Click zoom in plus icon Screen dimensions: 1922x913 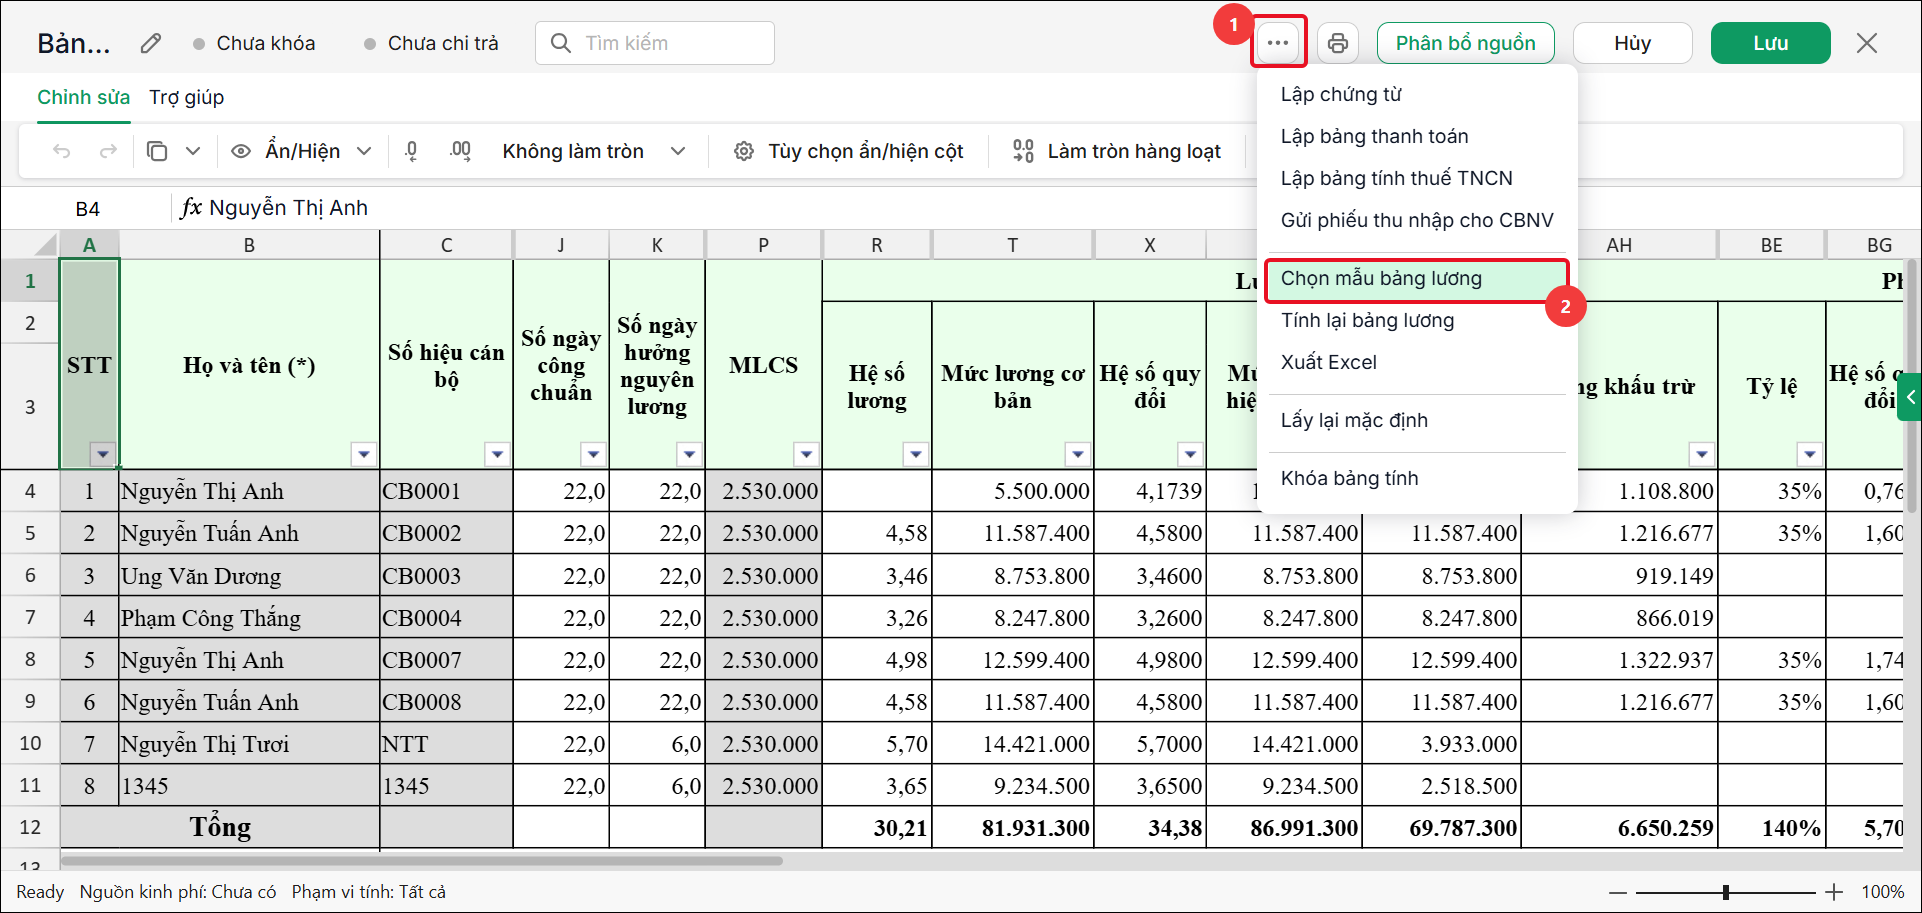[x=1834, y=892]
